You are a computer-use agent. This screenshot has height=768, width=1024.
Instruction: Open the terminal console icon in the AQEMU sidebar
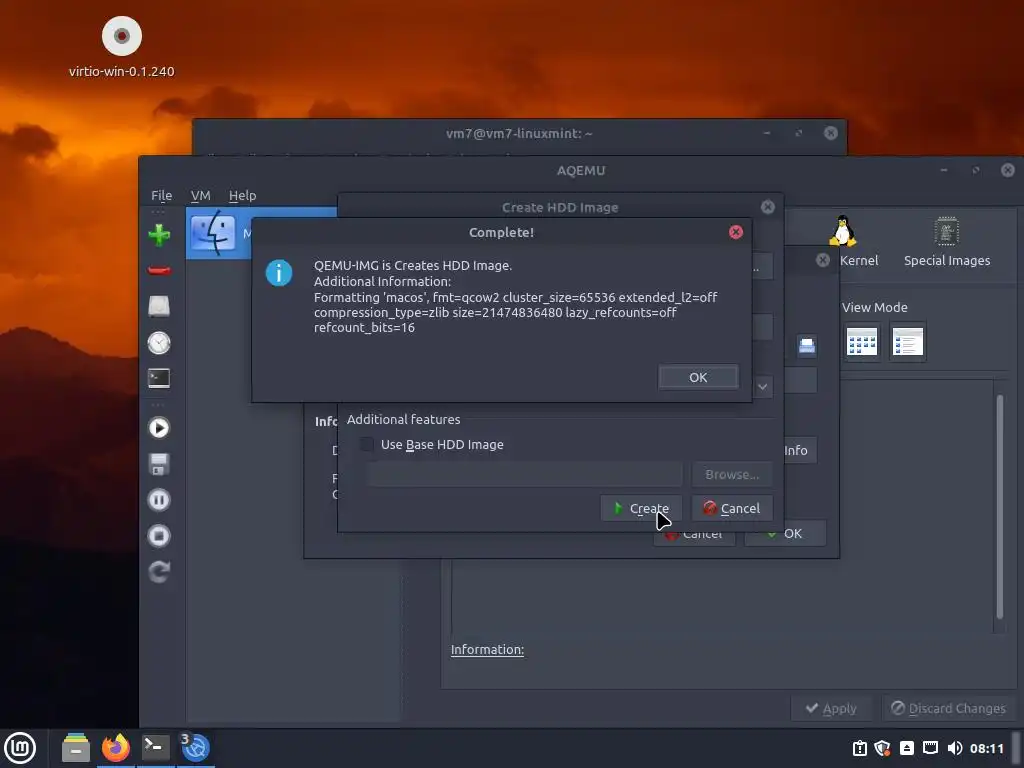coord(159,378)
